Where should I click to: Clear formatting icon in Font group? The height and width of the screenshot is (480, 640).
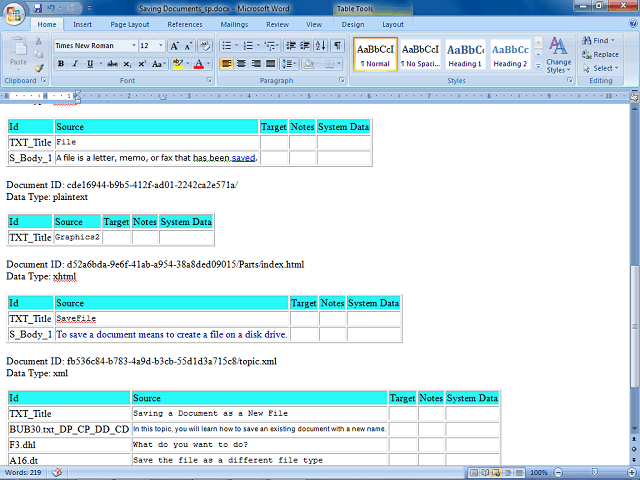click(204, 46)
